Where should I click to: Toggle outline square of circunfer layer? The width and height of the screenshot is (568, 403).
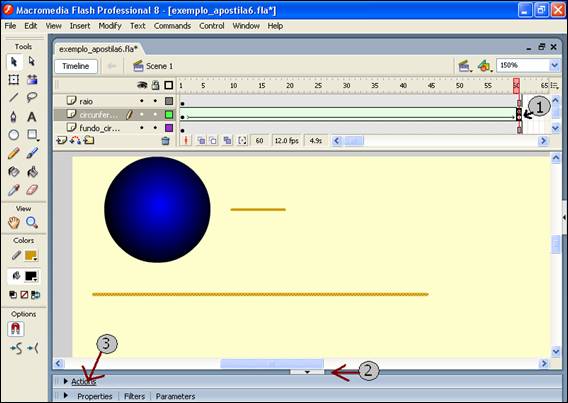coord(169,114)
